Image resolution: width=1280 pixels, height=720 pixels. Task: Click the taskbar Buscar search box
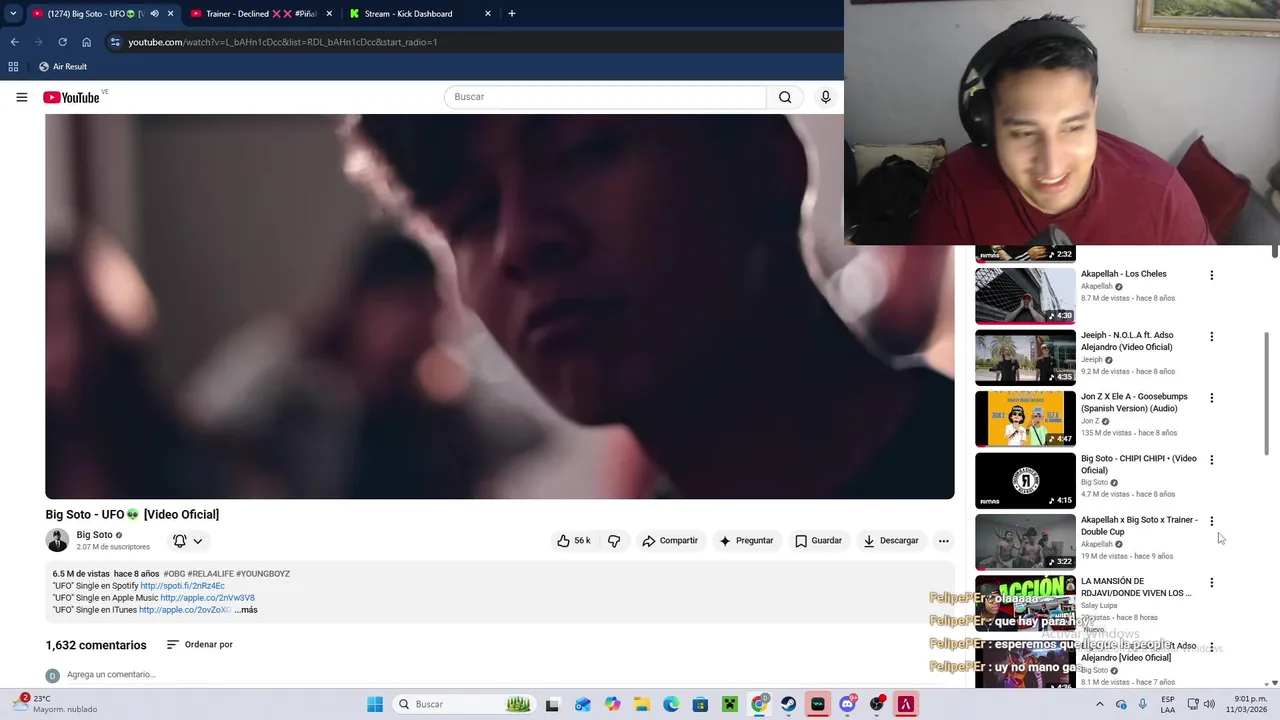point(463,704)
